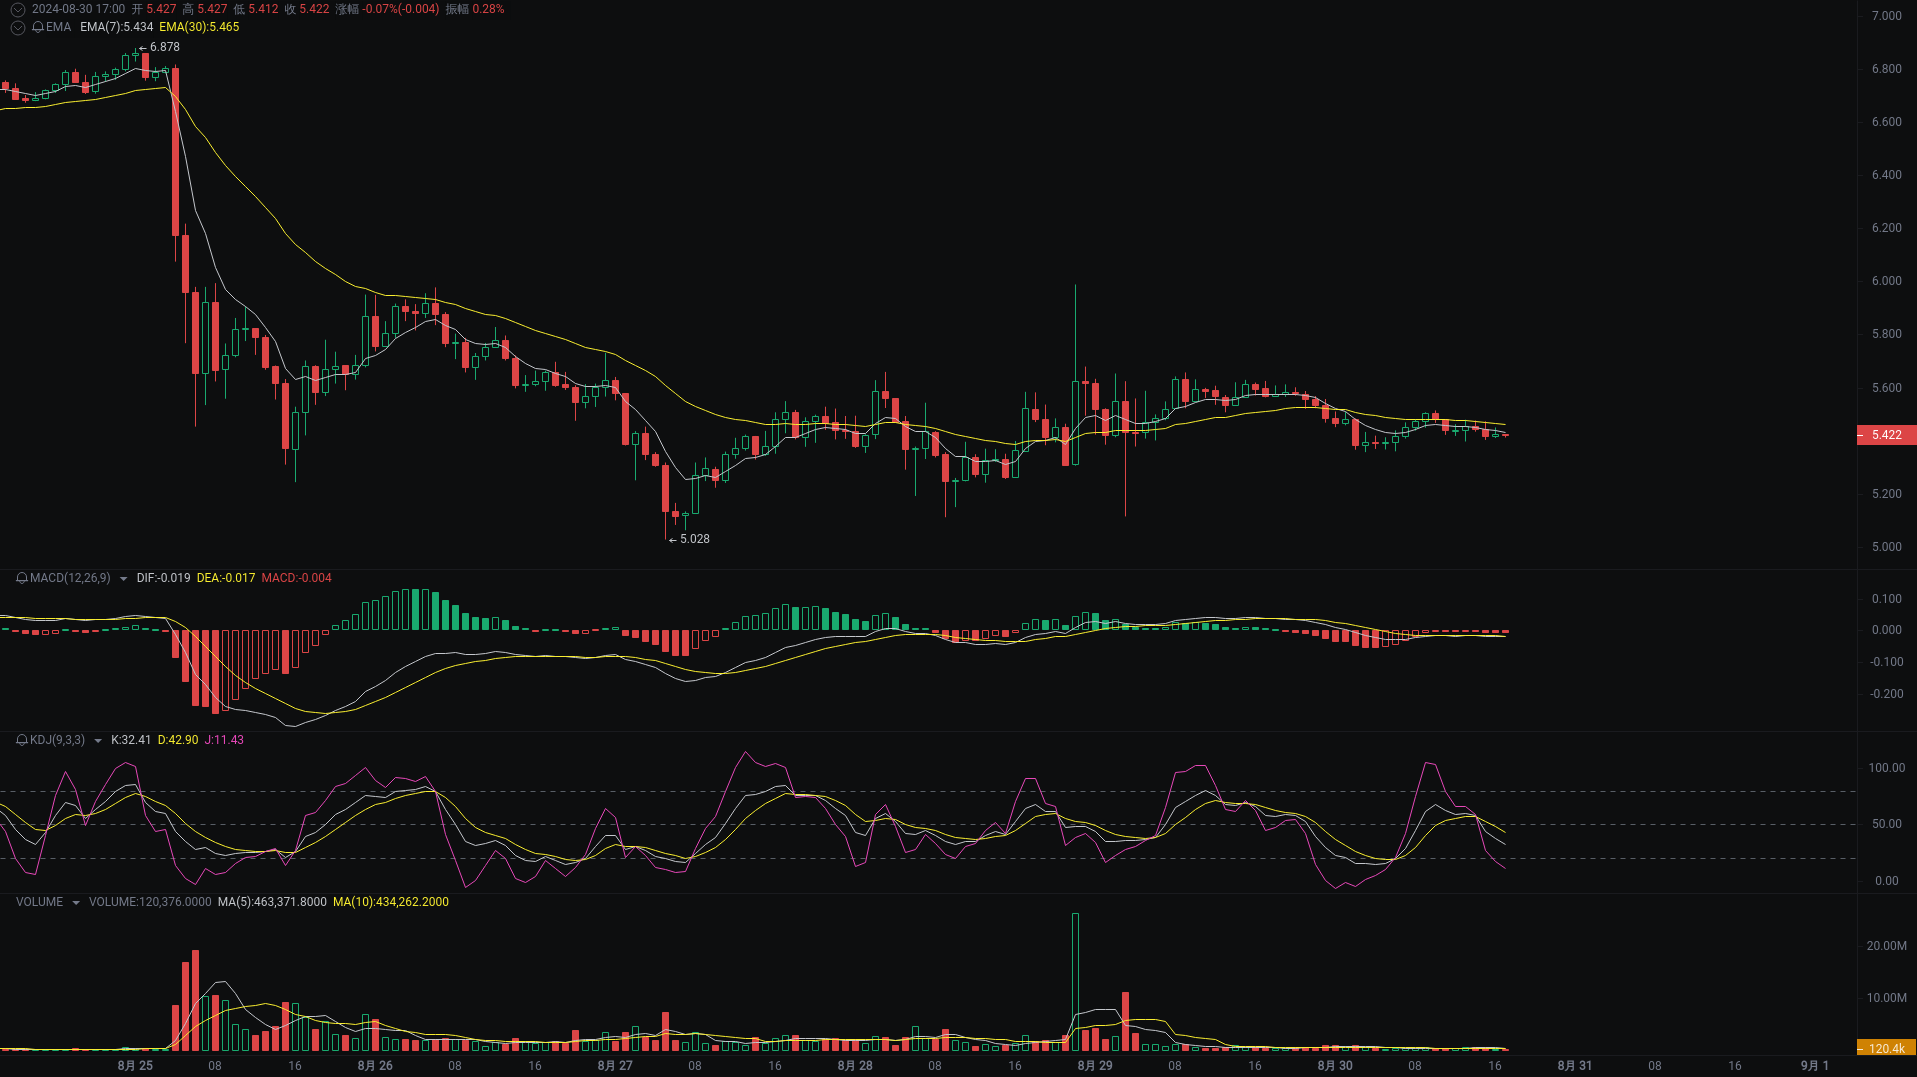Expand the VOLUME indicator dropdown
Screen dimensions: 1917x1077
point(74,902)
